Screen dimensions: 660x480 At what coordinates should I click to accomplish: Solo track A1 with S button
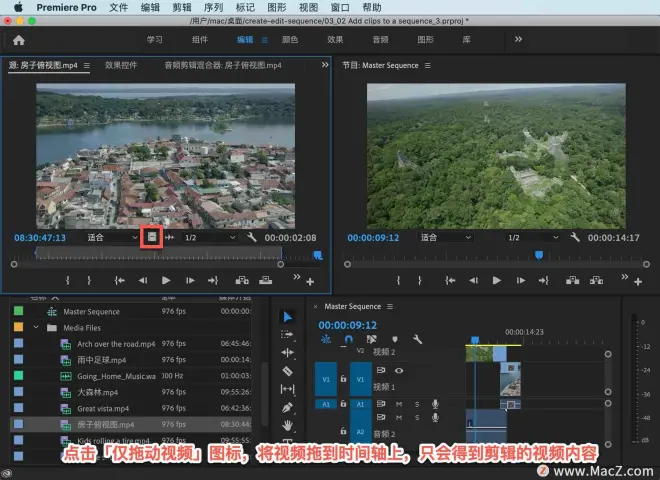(417, 405)
